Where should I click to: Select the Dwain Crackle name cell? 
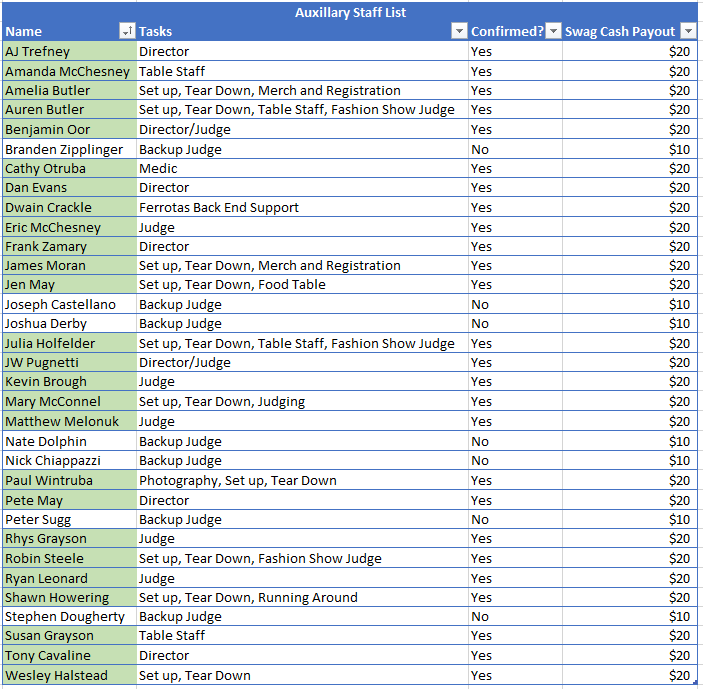pos(69,207)
